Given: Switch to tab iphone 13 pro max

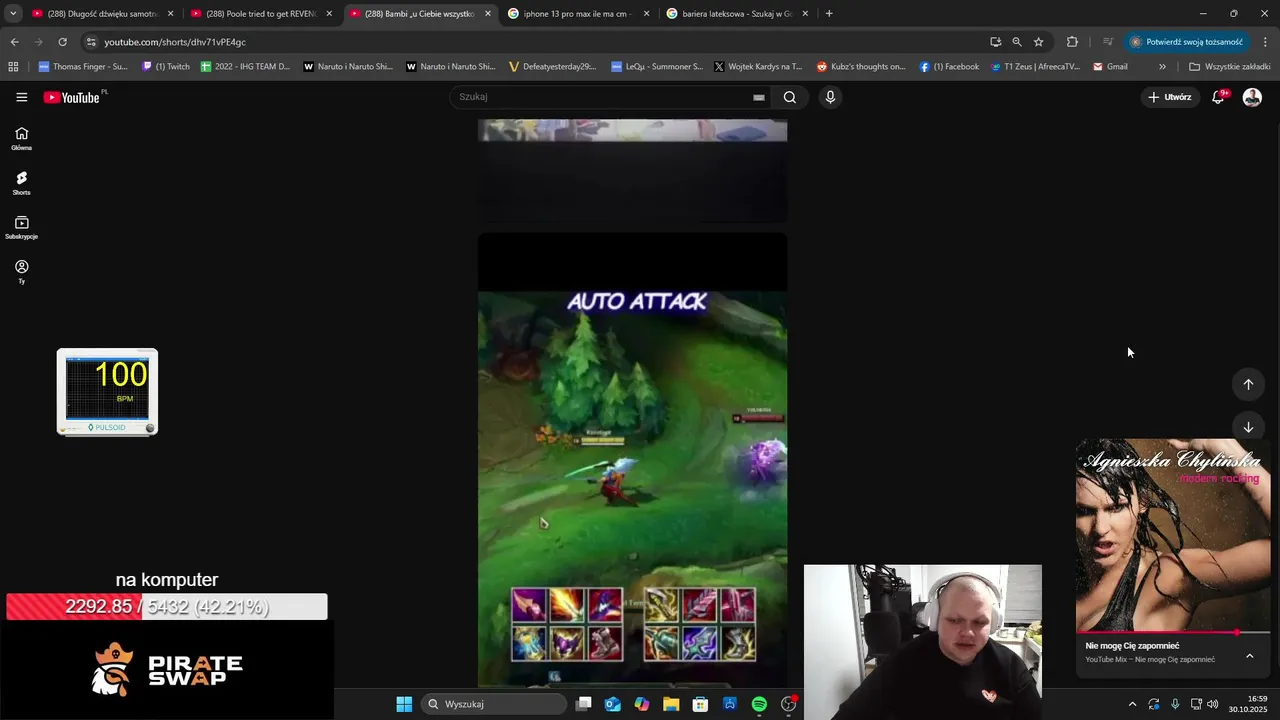Looking at the screenshot, I should point(579,14).
